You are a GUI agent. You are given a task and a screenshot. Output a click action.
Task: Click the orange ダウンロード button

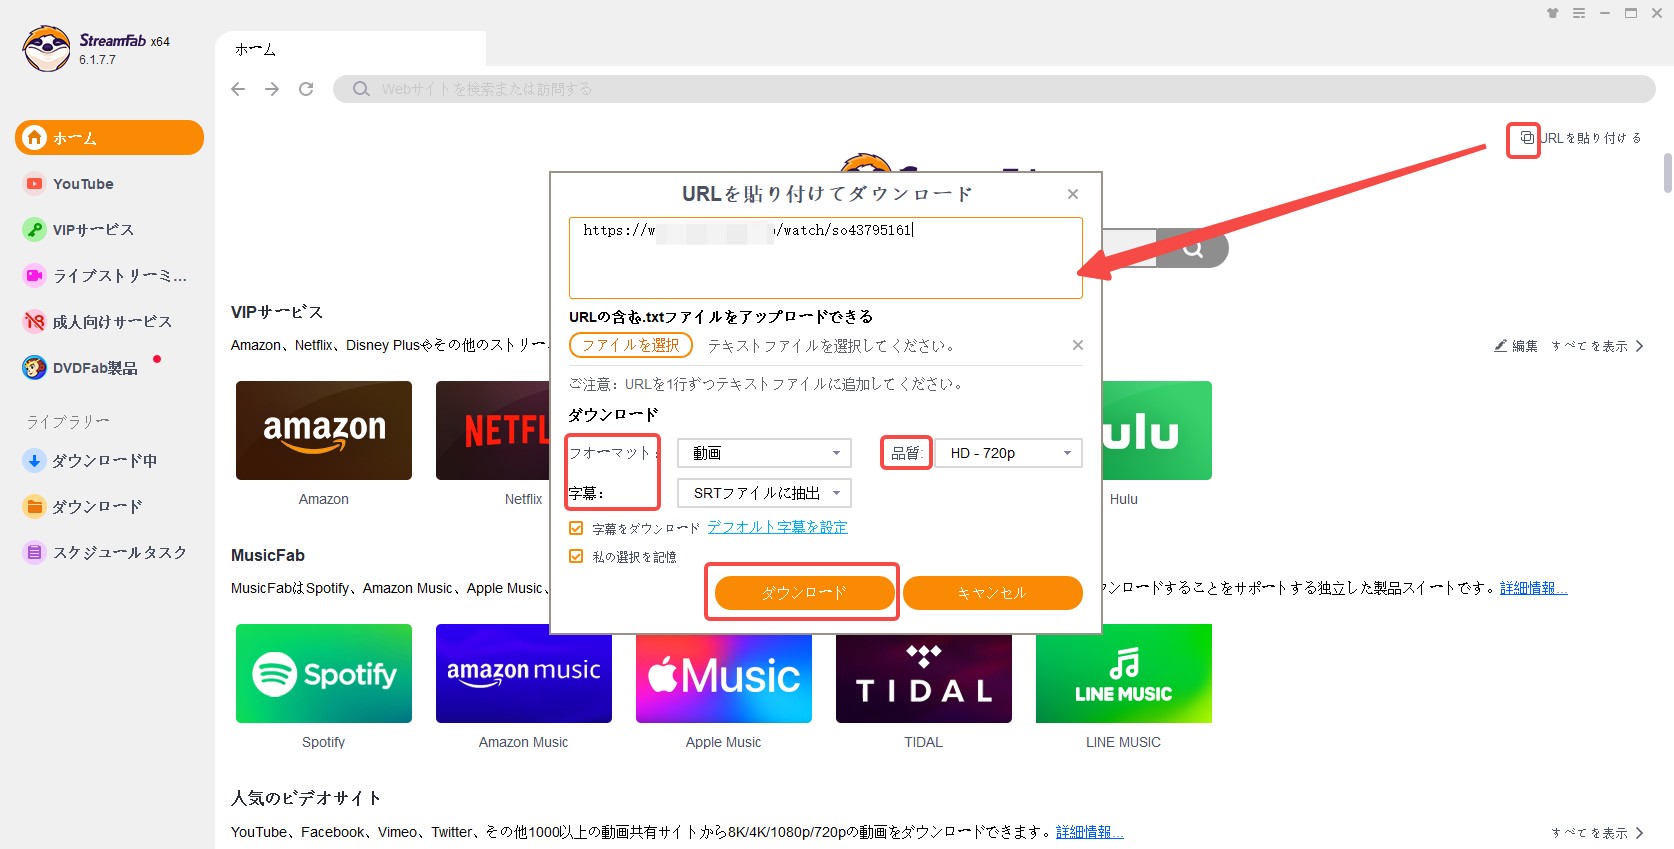click(804, 593)
